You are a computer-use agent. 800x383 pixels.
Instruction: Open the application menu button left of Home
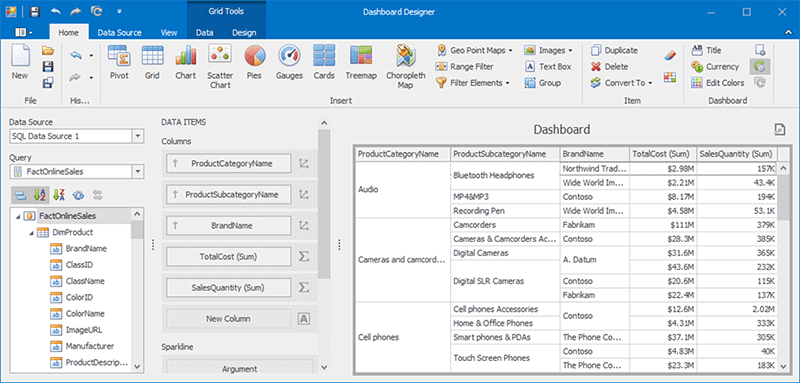pyautogui.click(x=23, y=33)
